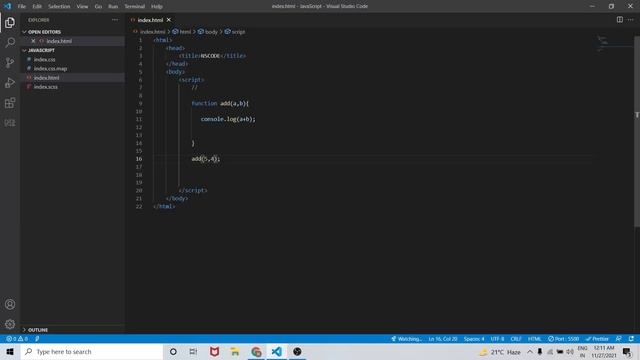Viewport: 640px width, 360px height.
Task: Change end of line sequence CRLF
Action: point(516,339)
